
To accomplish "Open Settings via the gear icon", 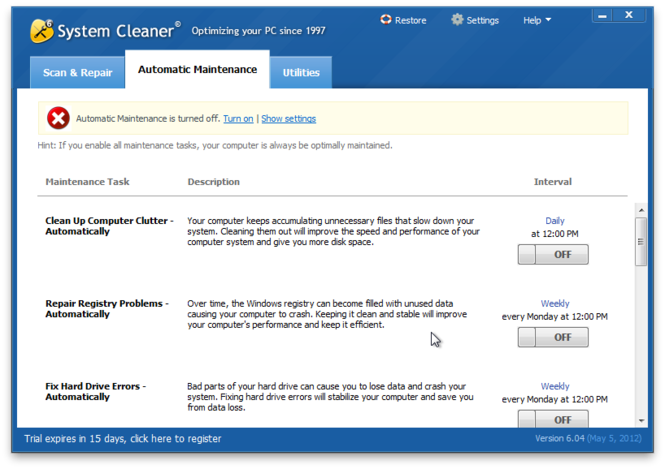I will coord(457,20).
